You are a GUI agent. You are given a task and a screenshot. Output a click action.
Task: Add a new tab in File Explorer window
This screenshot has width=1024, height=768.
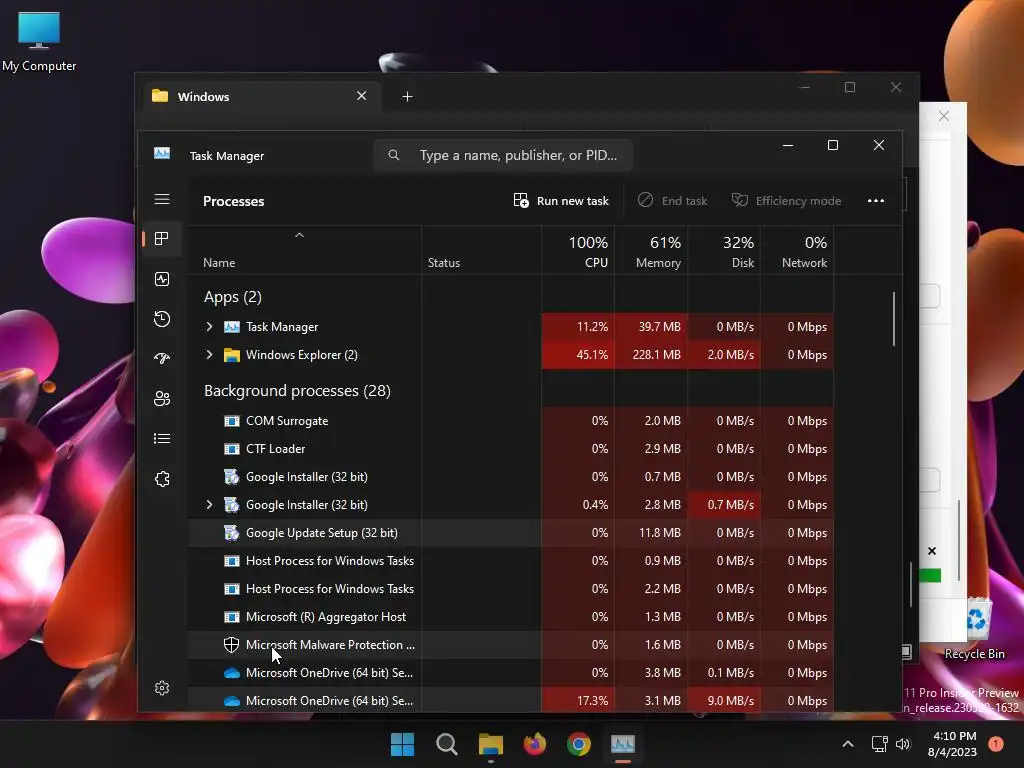tap(407, 97)
